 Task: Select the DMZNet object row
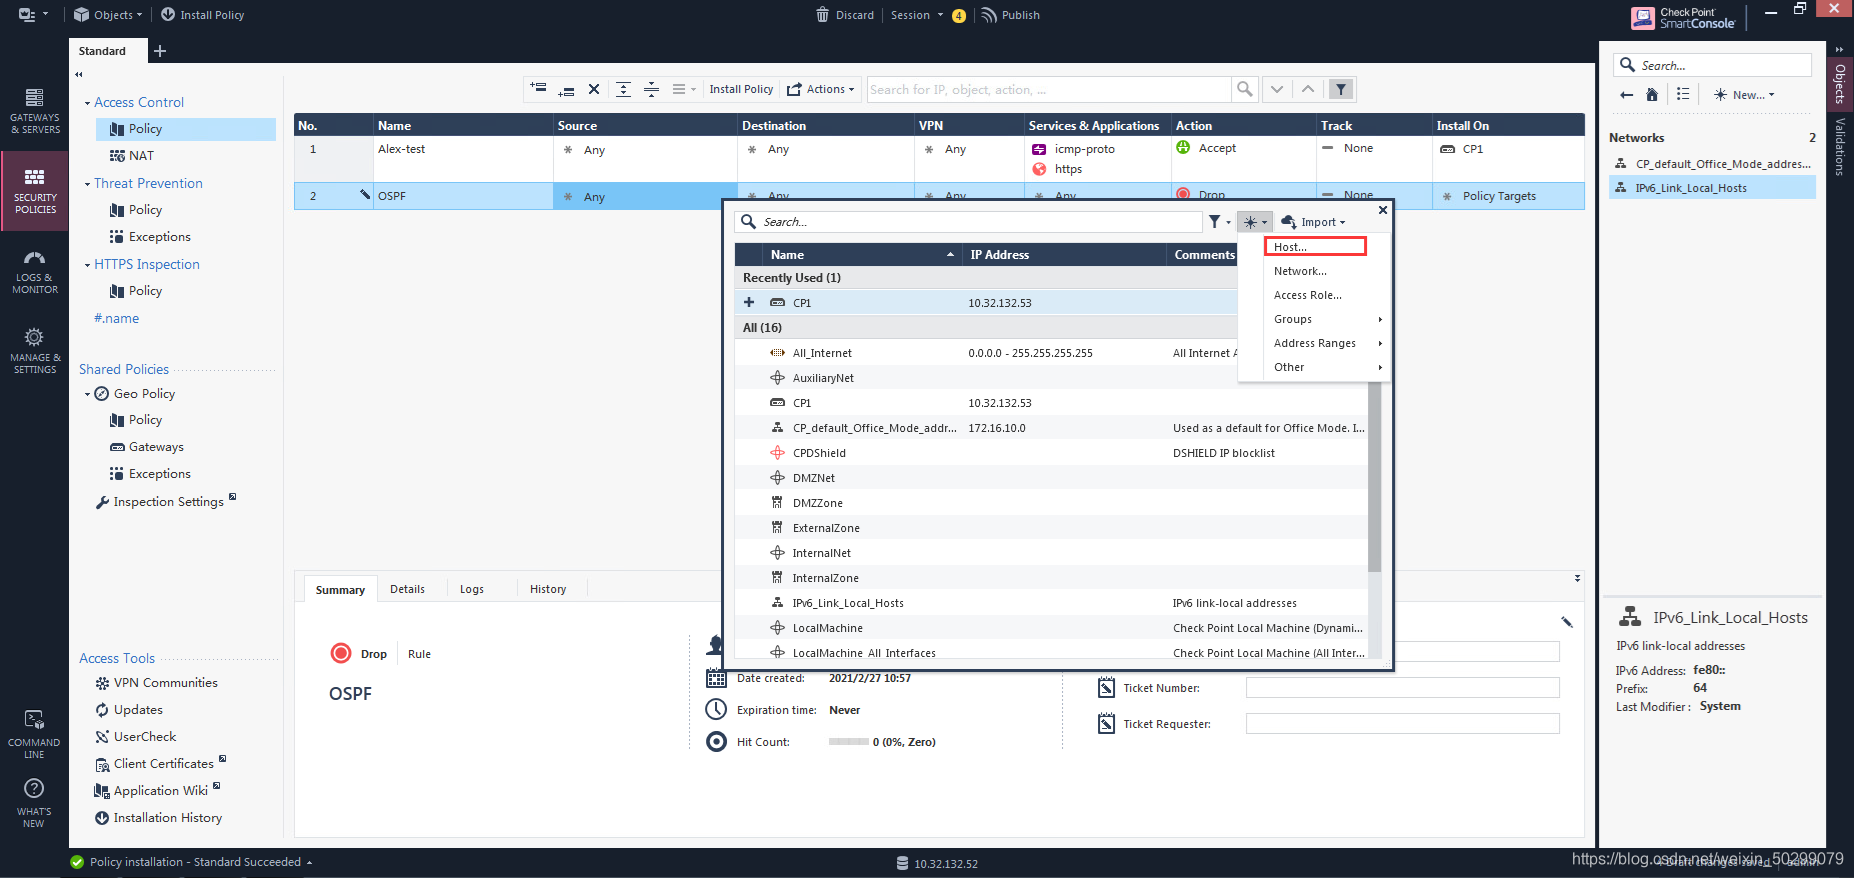pyautogui.click(x=1051, y=478)
